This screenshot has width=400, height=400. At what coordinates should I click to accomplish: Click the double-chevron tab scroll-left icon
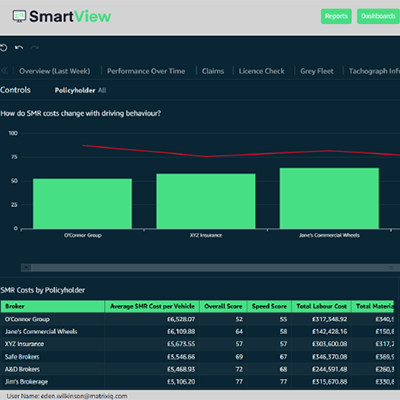click(x=5, y=70)
